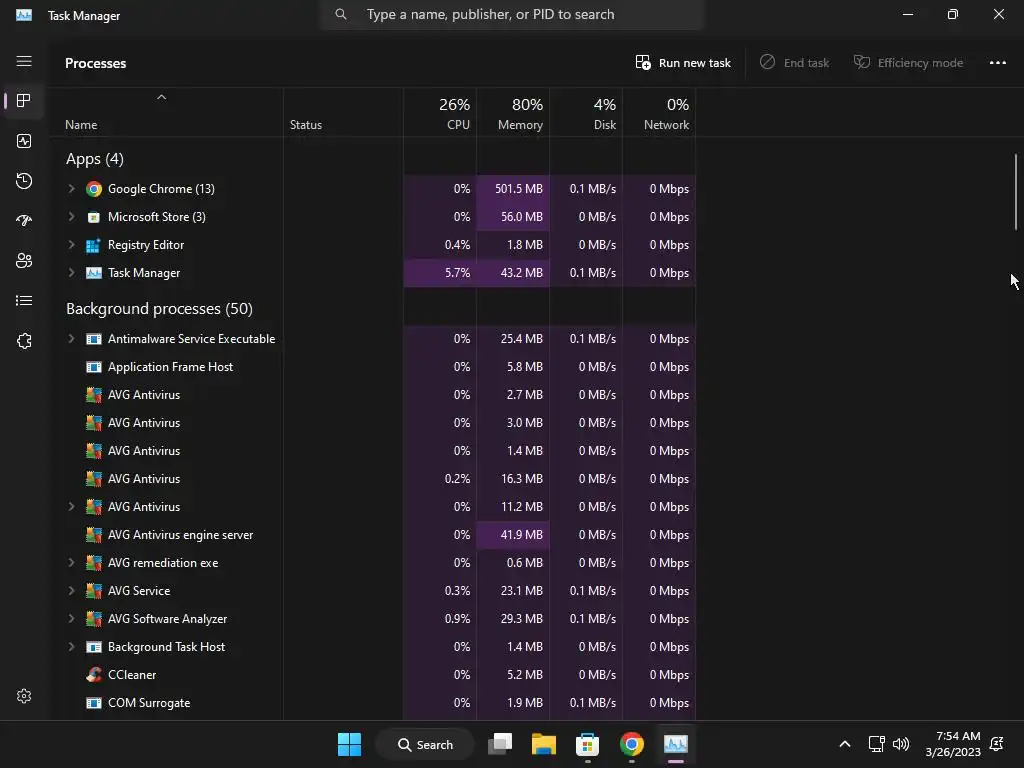Expand the Microsoft Store (3) process group
Viewport: 1024px width, 768px height.
click(71, 217)
